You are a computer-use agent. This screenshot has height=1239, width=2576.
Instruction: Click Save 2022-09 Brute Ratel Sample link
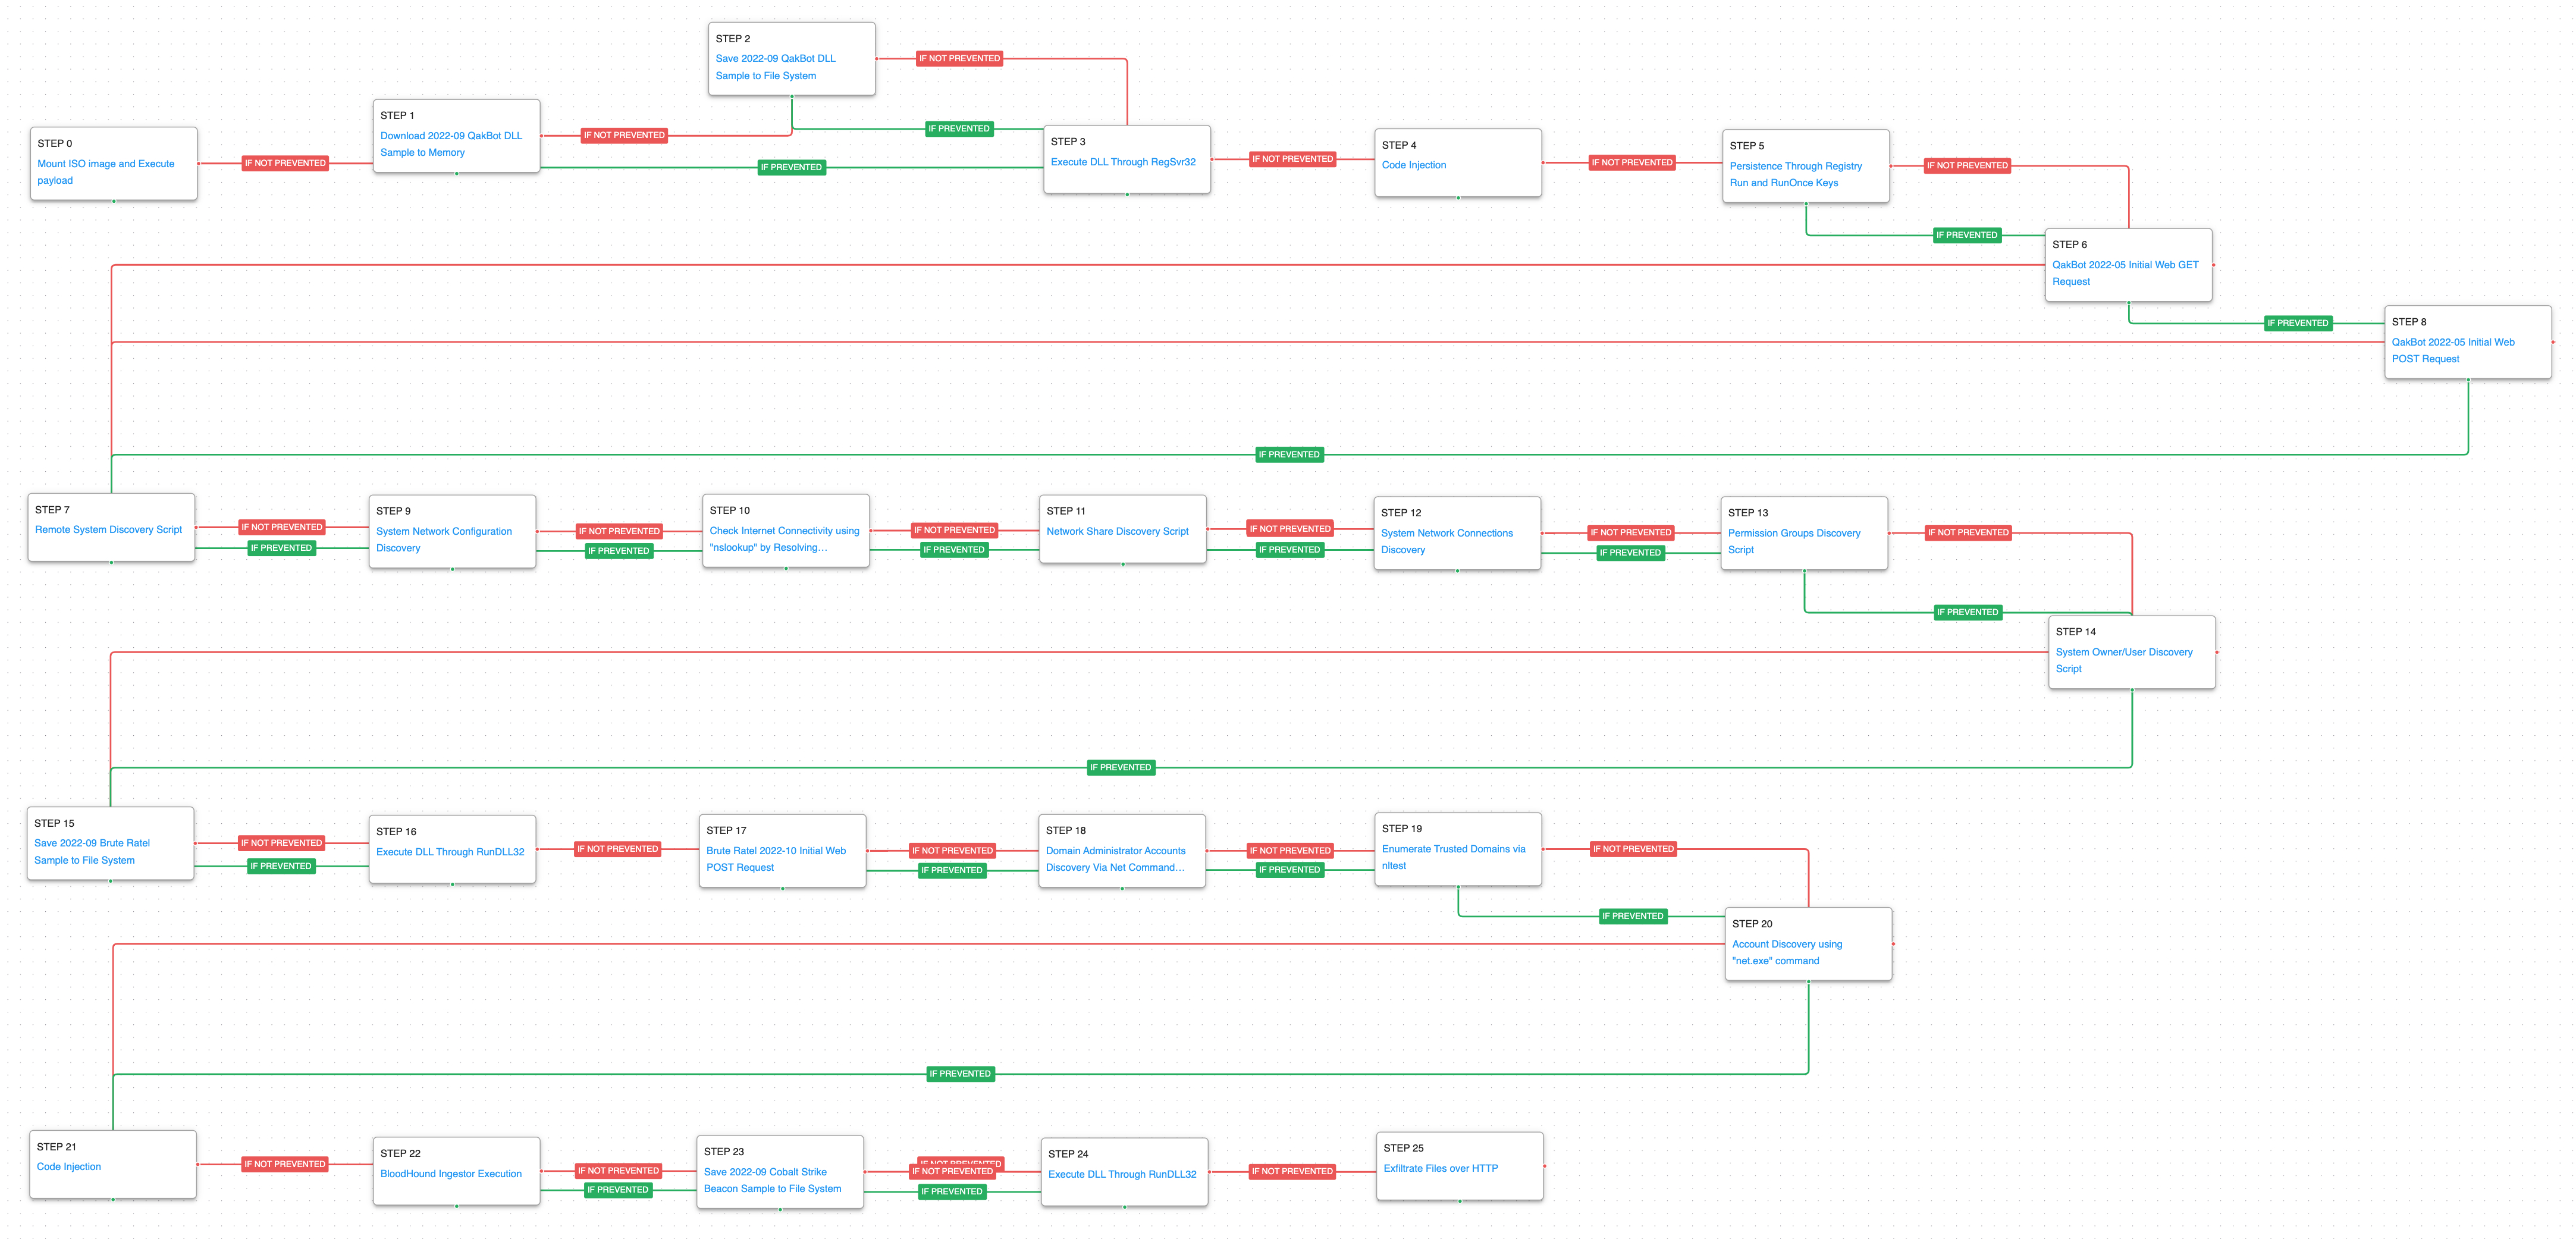[x=91, y=843]
